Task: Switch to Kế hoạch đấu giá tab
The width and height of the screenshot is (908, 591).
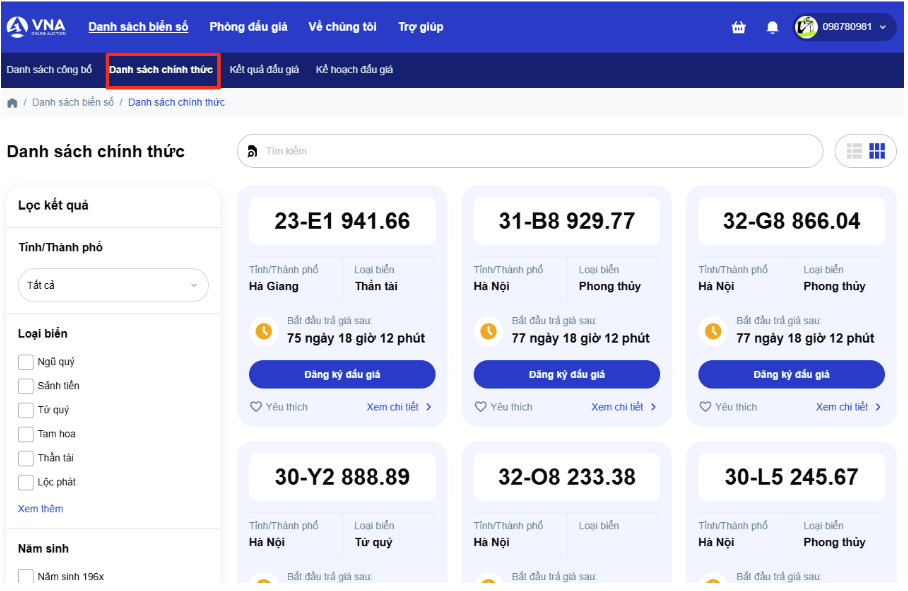Action: [x=354, y=70]
